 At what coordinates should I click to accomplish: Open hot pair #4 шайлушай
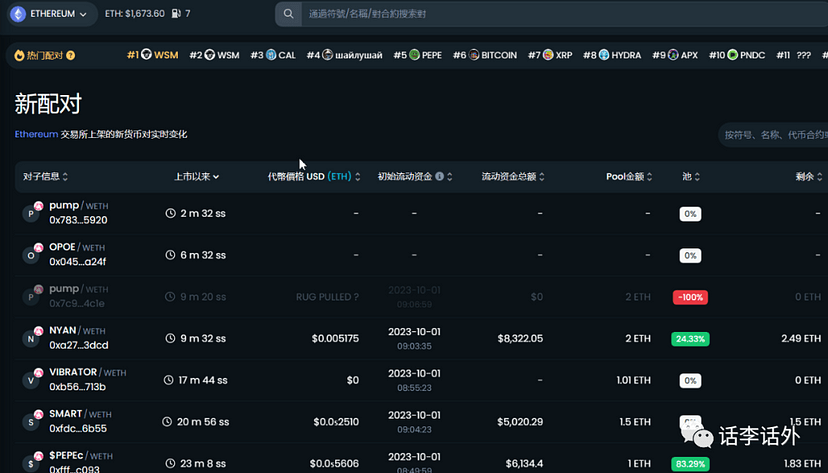(344, 55)
